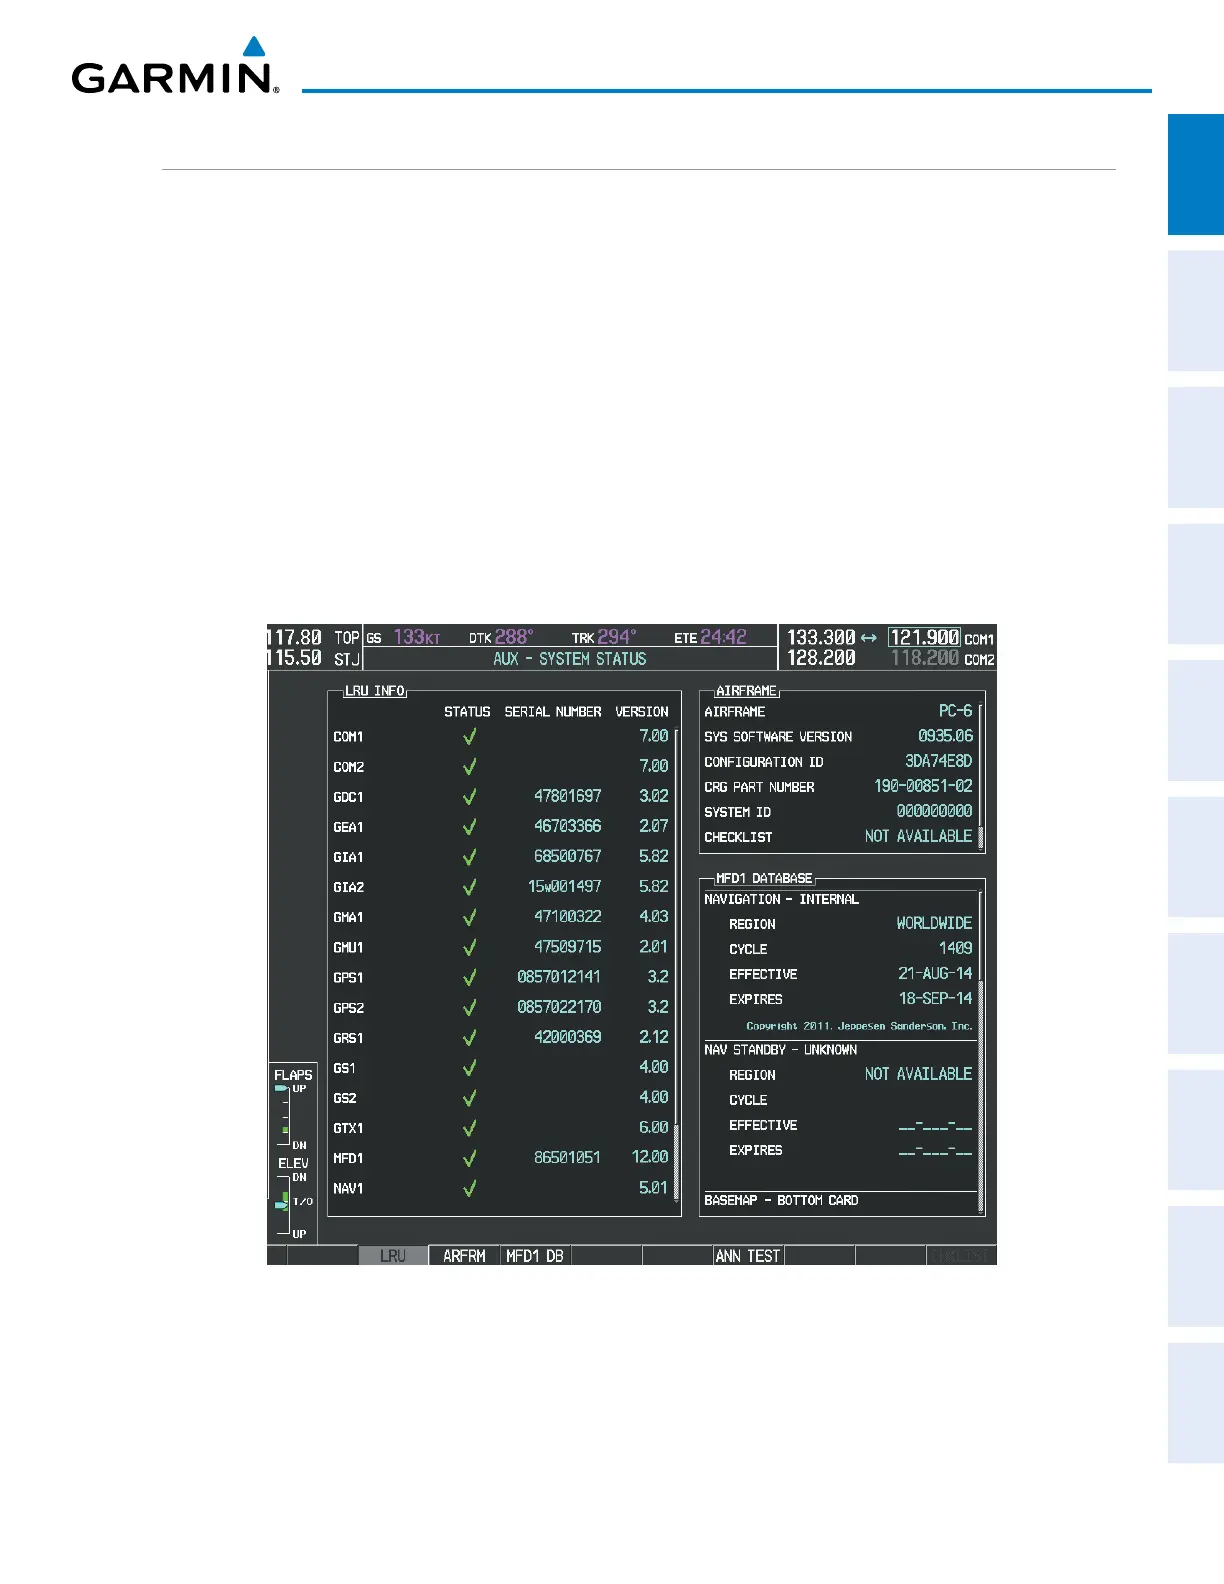Click the Jeppesen Sanderson copyright line
This screenshot has width=1224, height=1584.
pos(860,1026)
